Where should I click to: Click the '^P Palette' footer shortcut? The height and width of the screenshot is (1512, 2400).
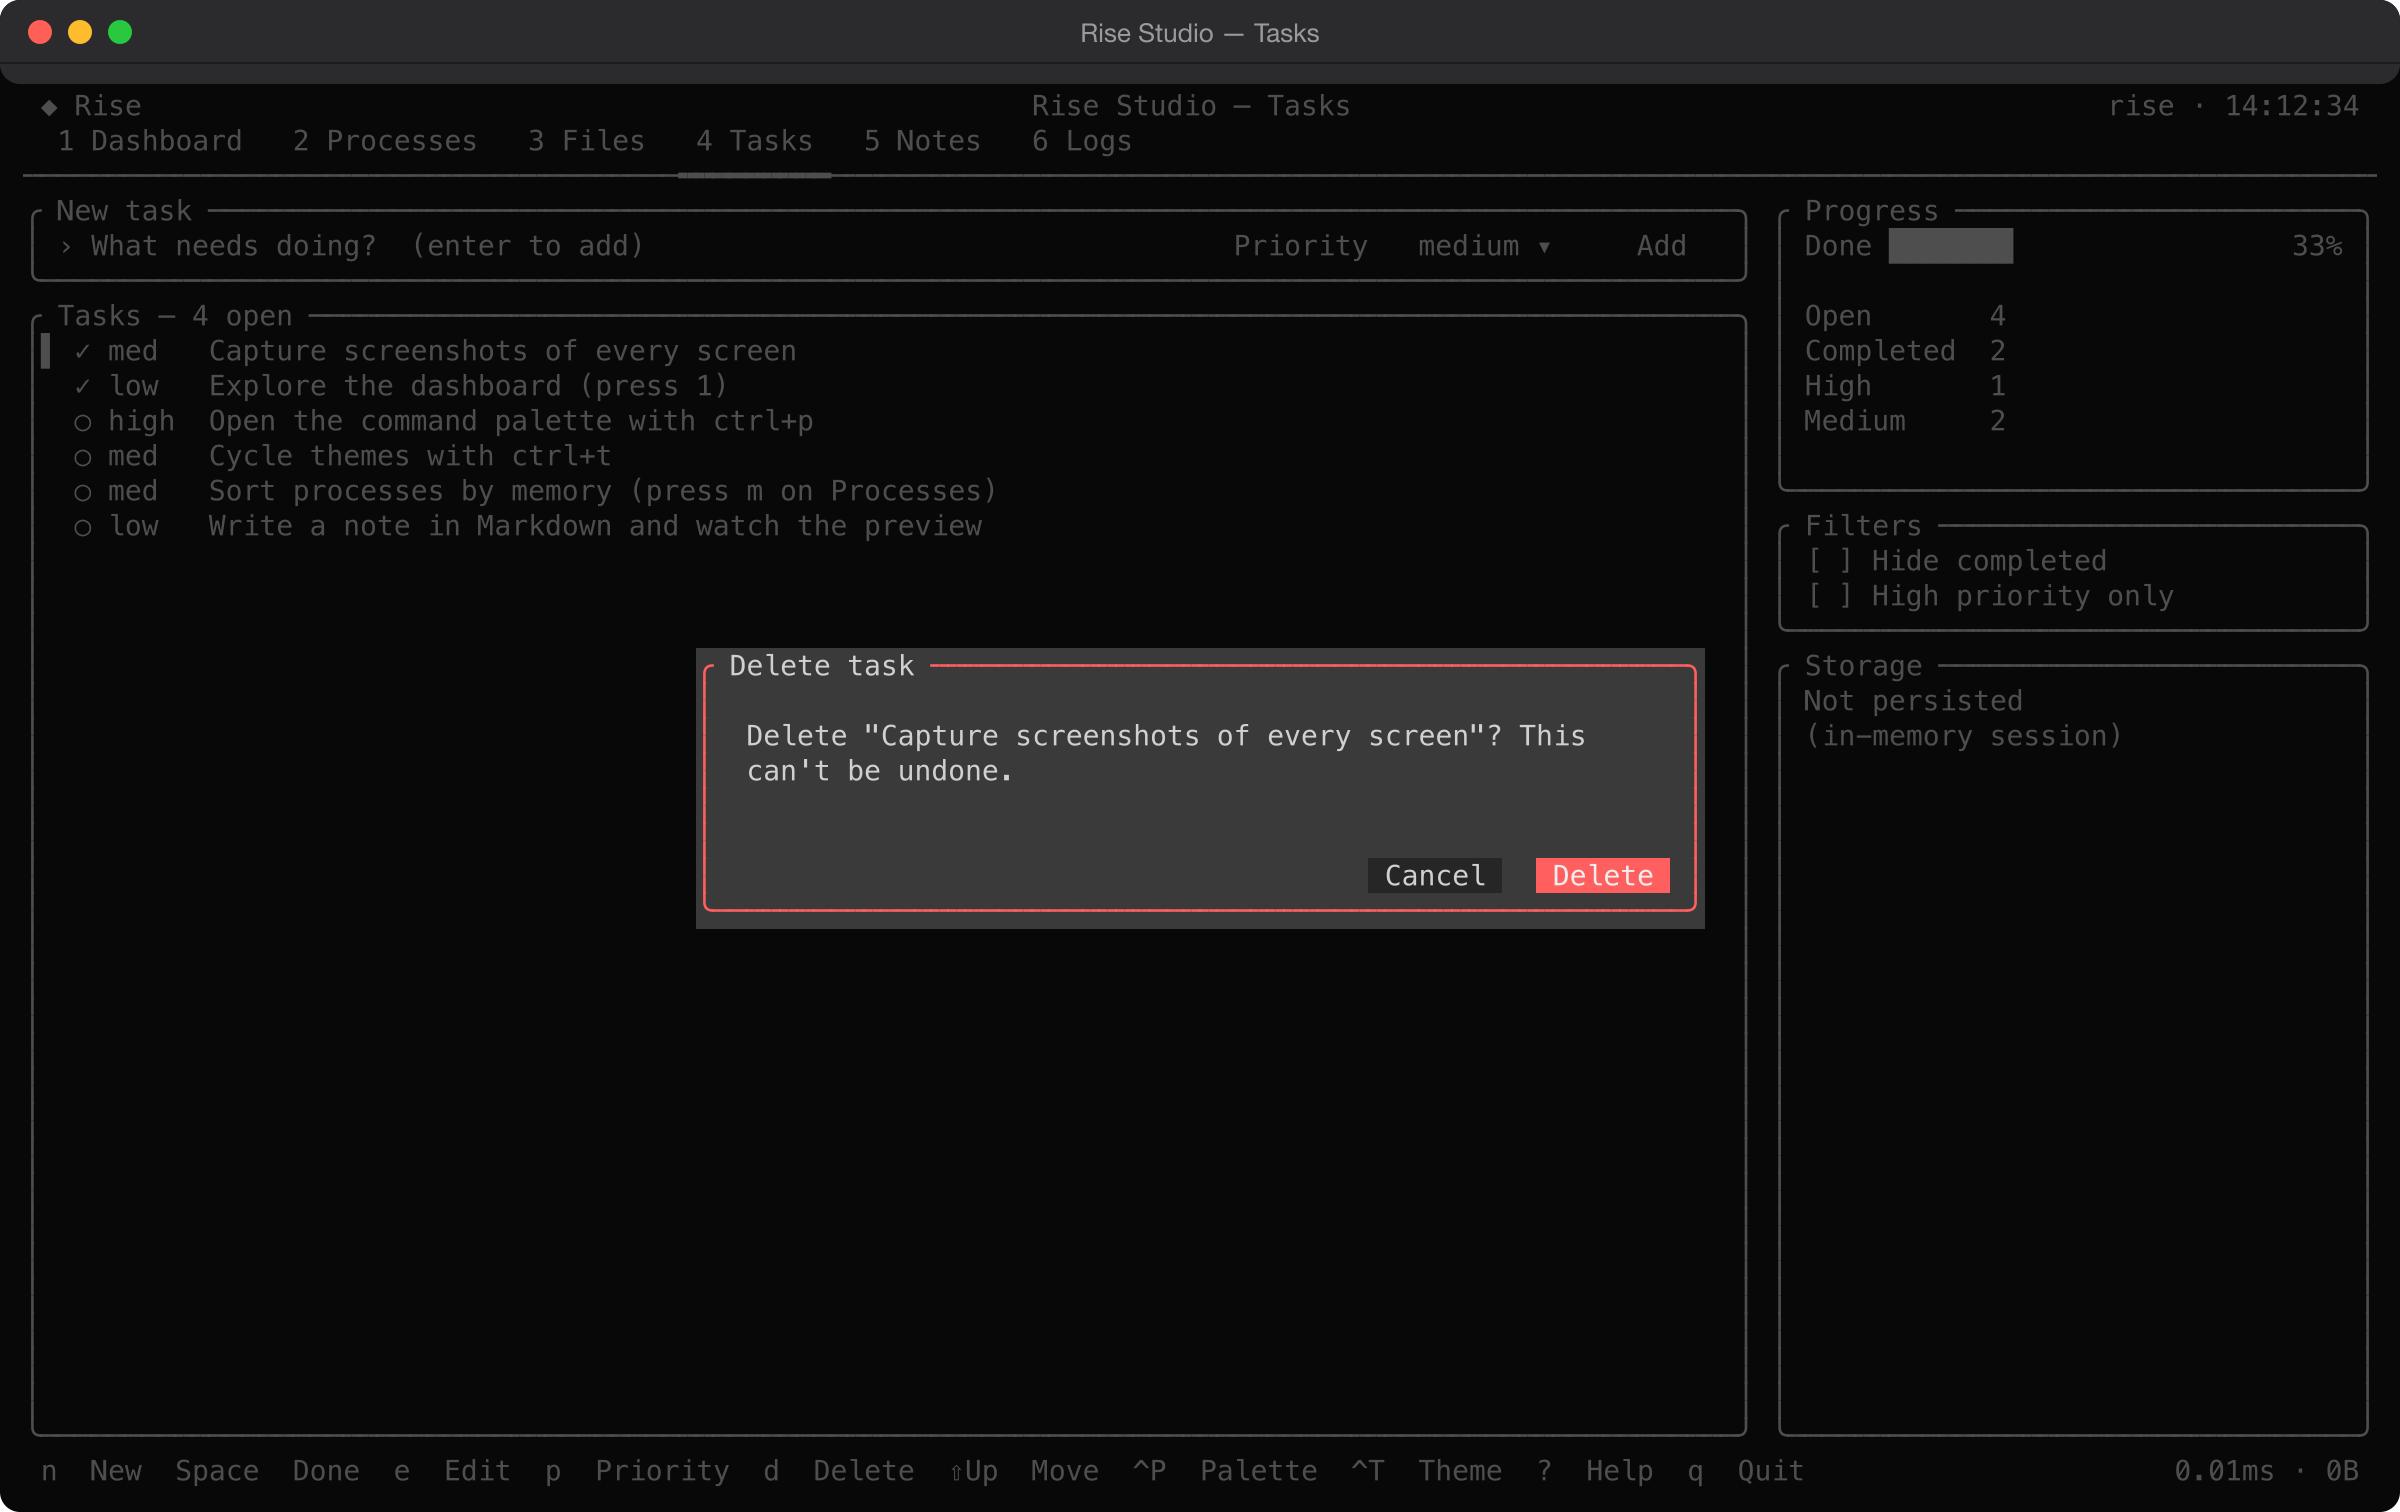(1226, 1470)
